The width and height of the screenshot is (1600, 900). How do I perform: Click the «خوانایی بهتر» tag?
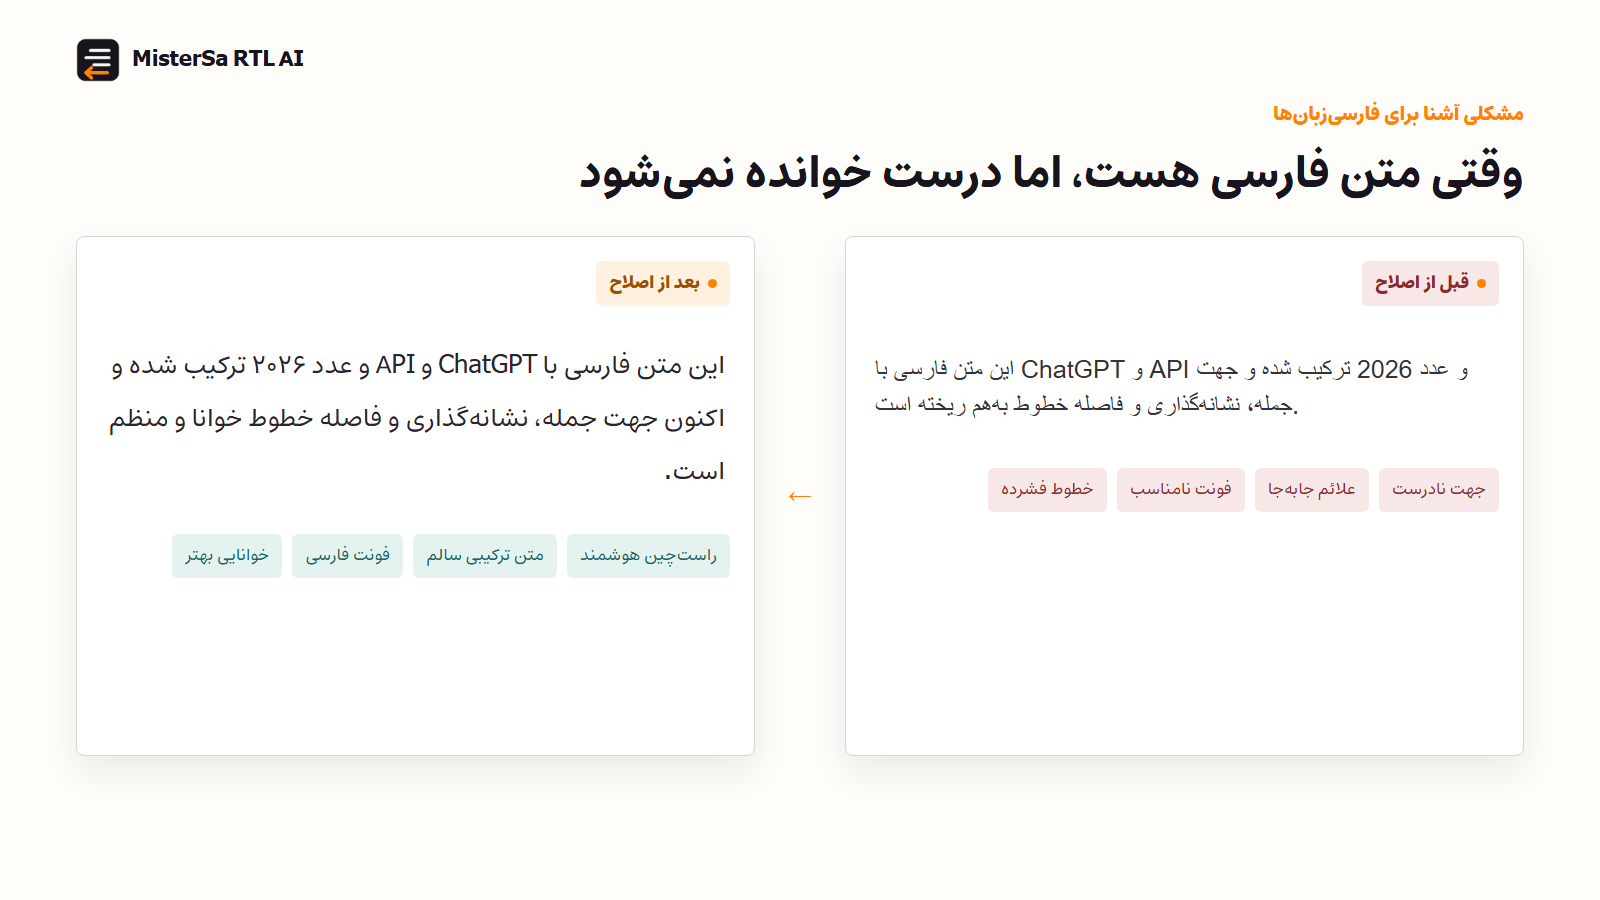[x=227, y=555]
